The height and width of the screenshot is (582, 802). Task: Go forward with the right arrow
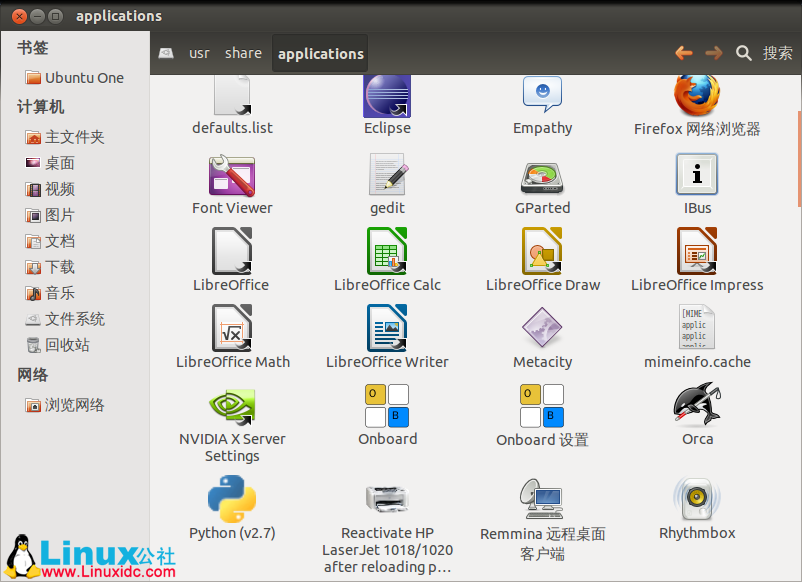[714, 53]
